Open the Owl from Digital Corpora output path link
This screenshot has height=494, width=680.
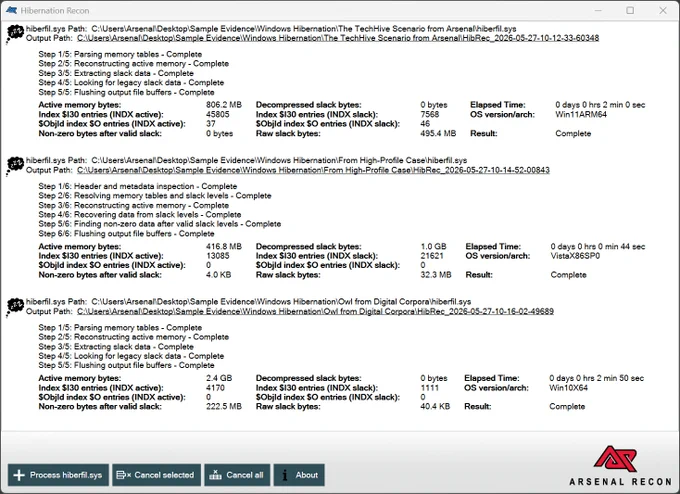click(315, 311)
